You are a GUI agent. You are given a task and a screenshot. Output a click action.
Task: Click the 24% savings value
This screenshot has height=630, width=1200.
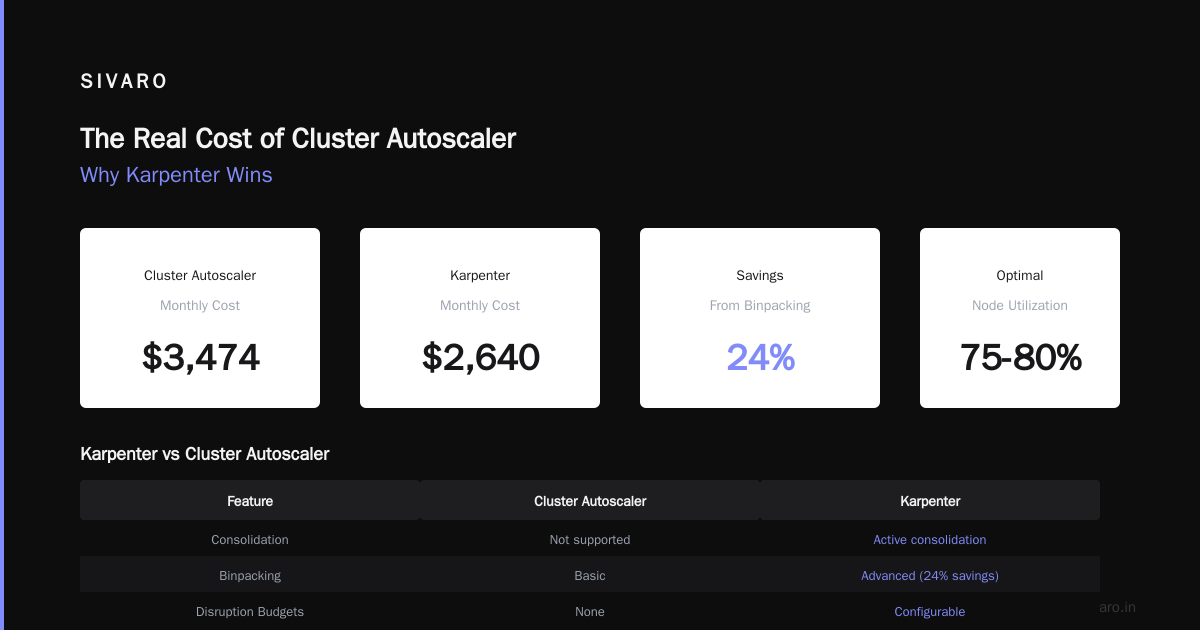click(x=760, y=357)
